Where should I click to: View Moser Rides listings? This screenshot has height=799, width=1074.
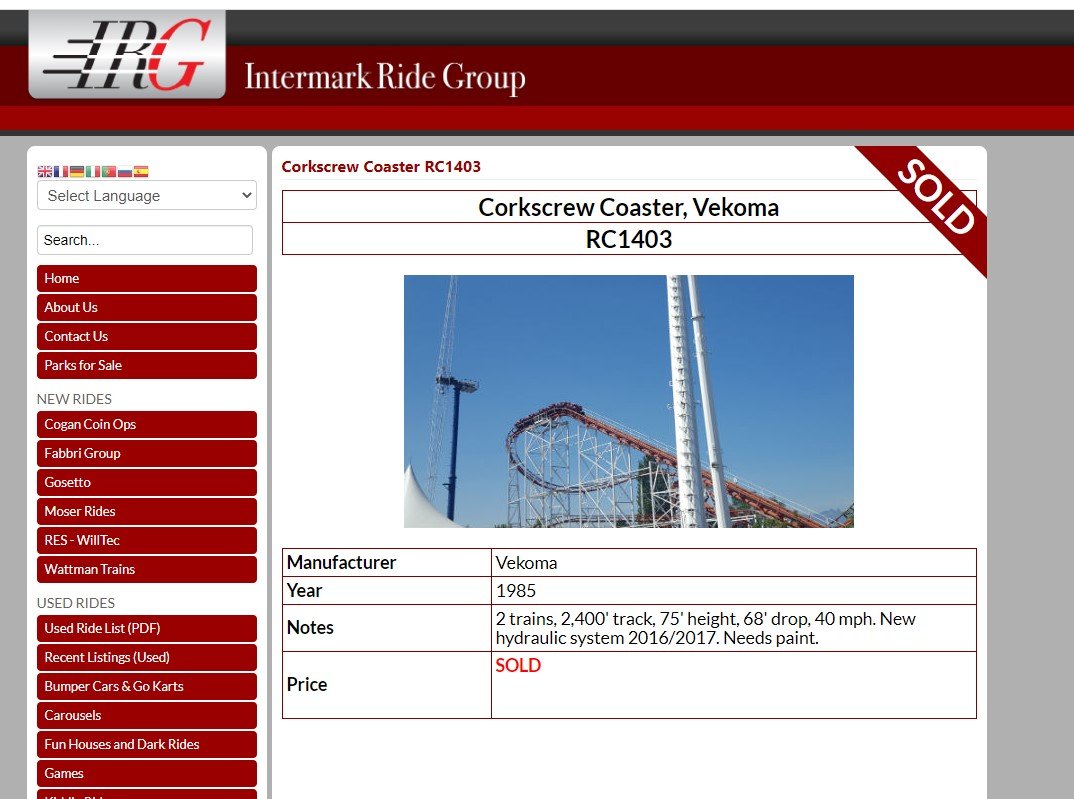[x=147, y=511]
